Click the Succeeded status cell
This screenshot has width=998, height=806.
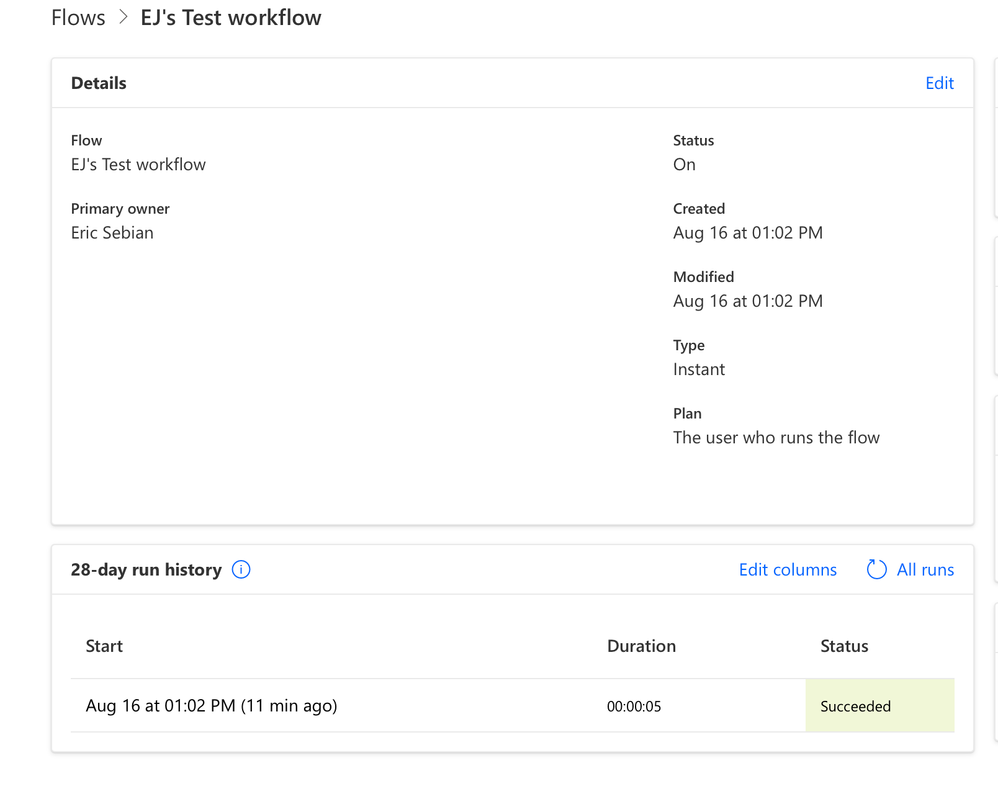880,705
